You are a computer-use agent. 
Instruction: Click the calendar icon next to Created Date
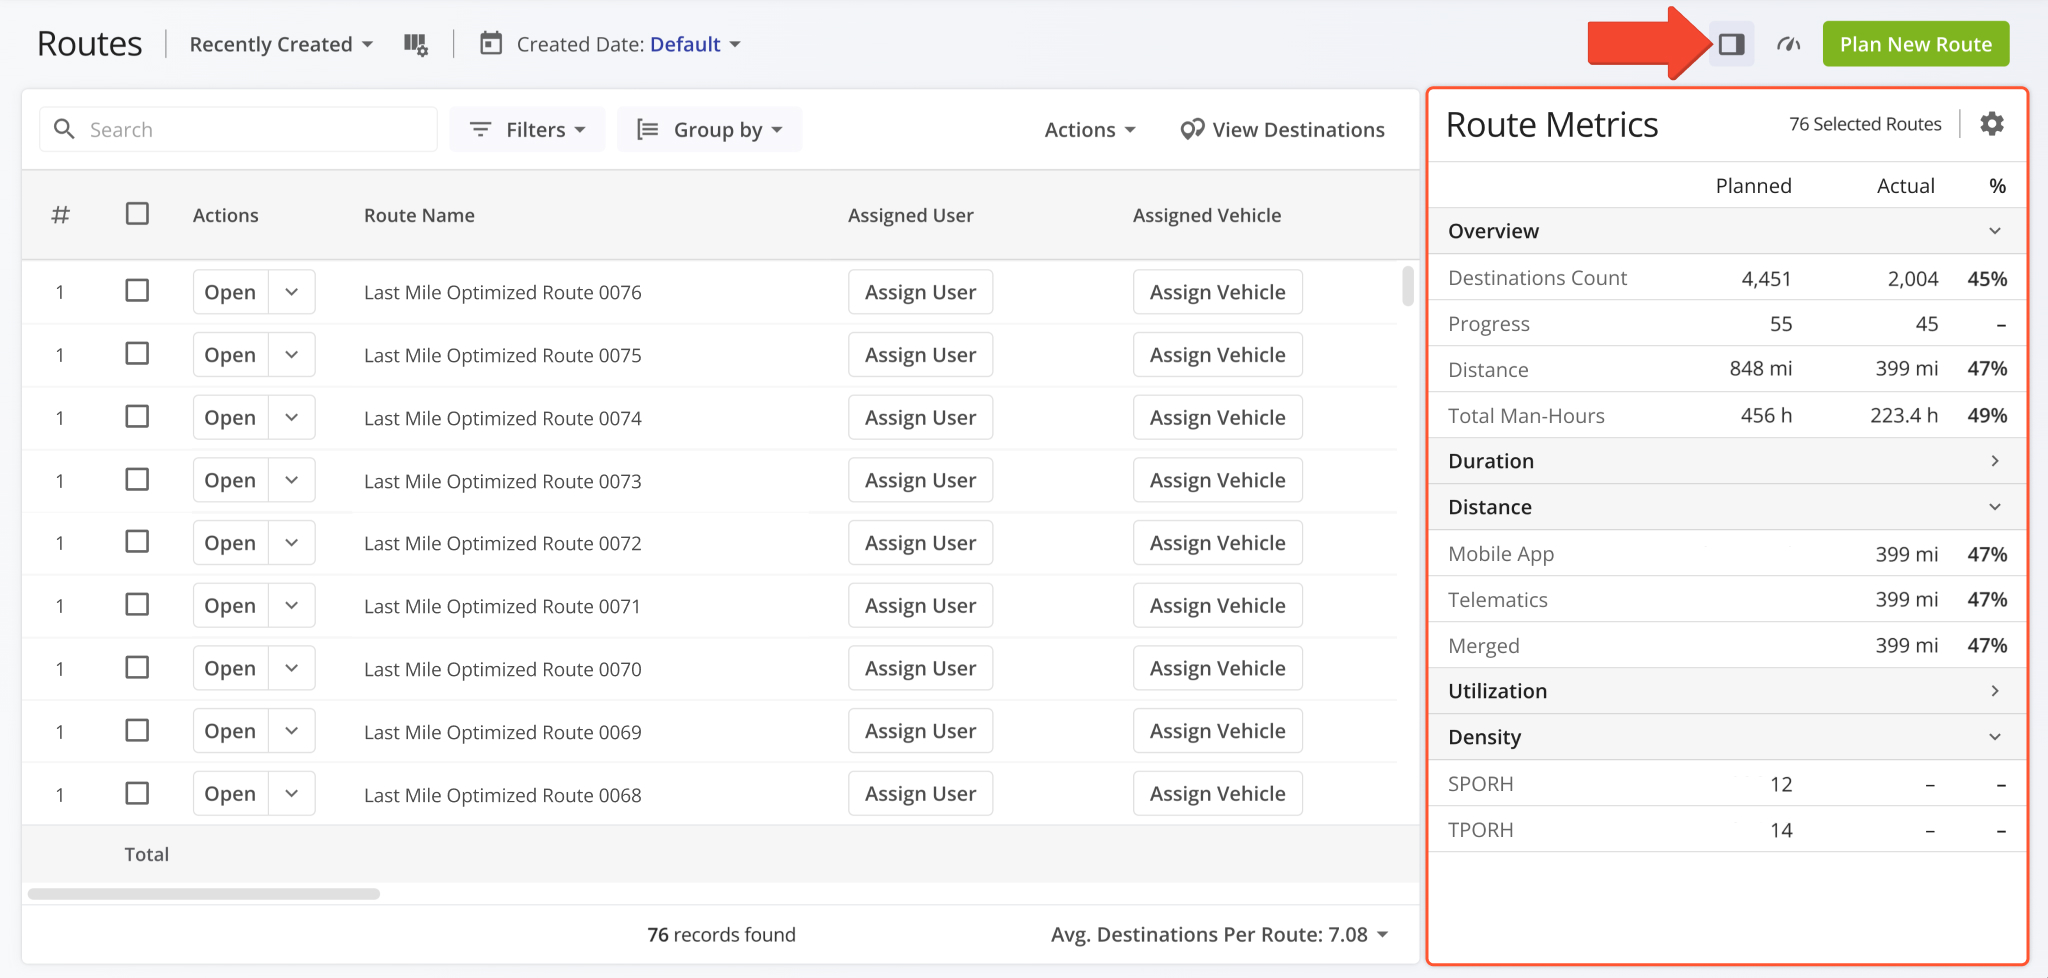(x=490, y=44)
